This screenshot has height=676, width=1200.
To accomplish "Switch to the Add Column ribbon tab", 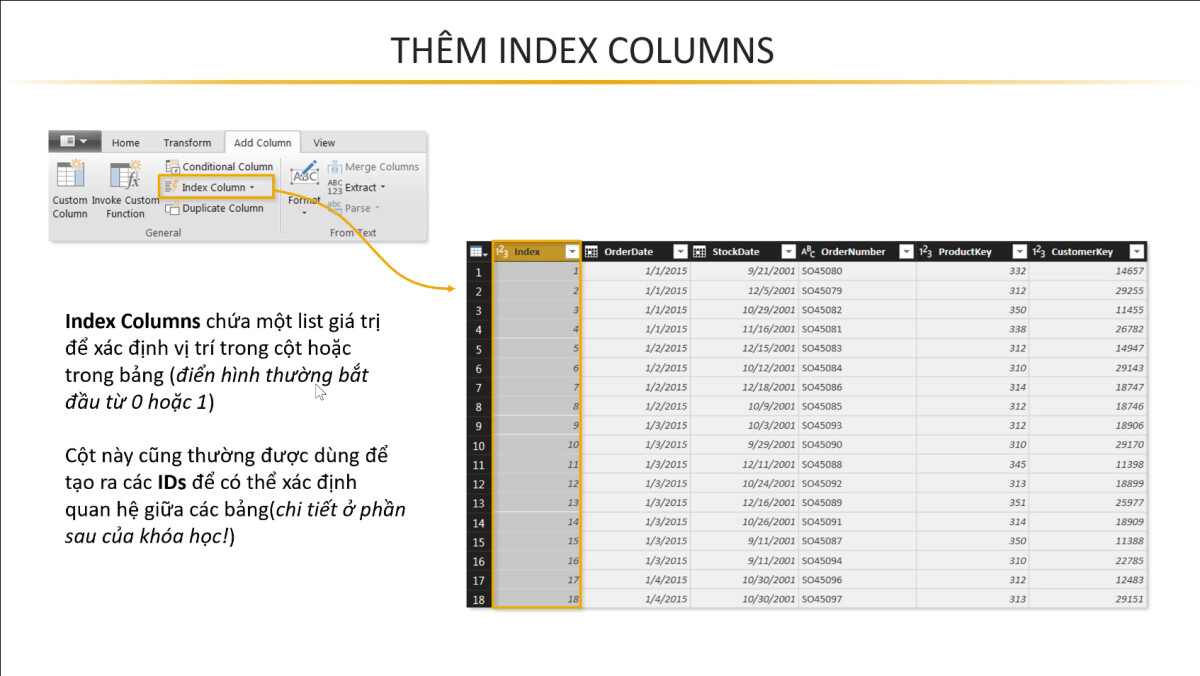I will point(262,142).
